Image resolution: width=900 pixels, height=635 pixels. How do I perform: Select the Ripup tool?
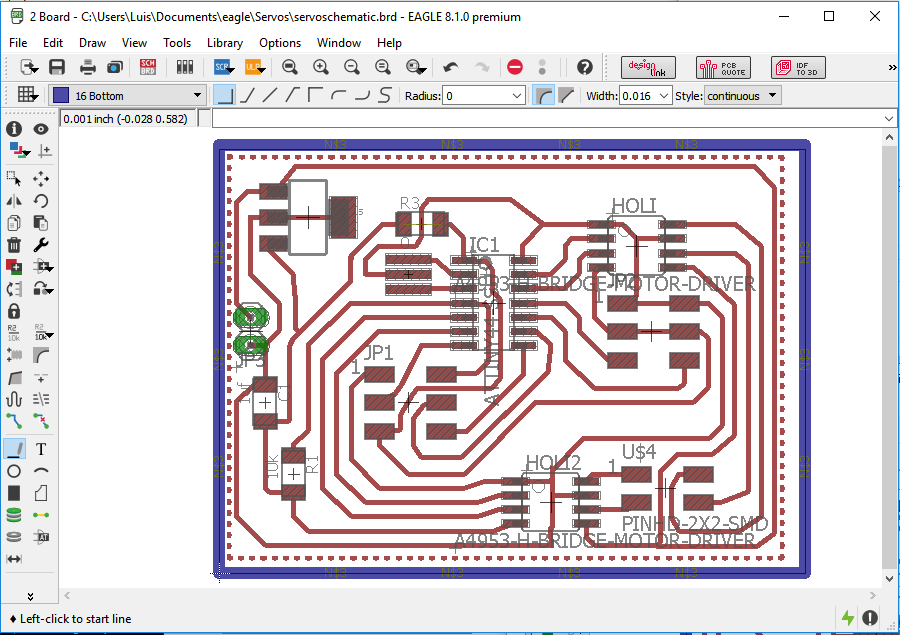(41, 421)
